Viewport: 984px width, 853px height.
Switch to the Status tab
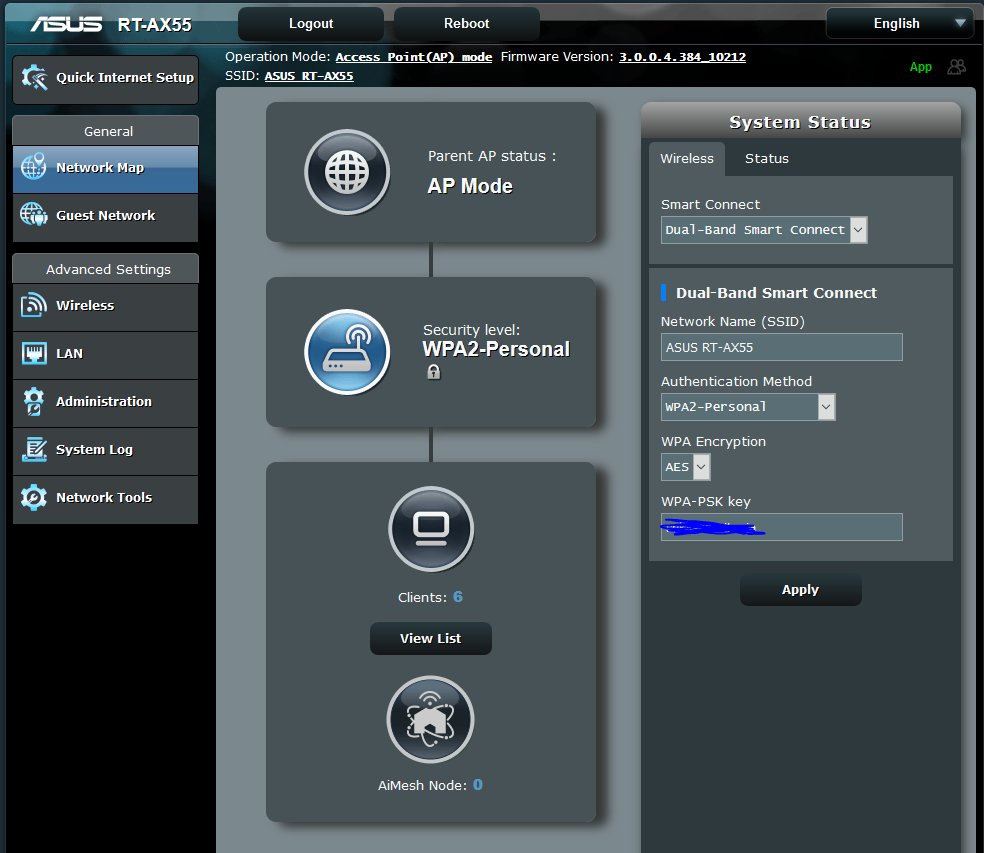(766, 159)
